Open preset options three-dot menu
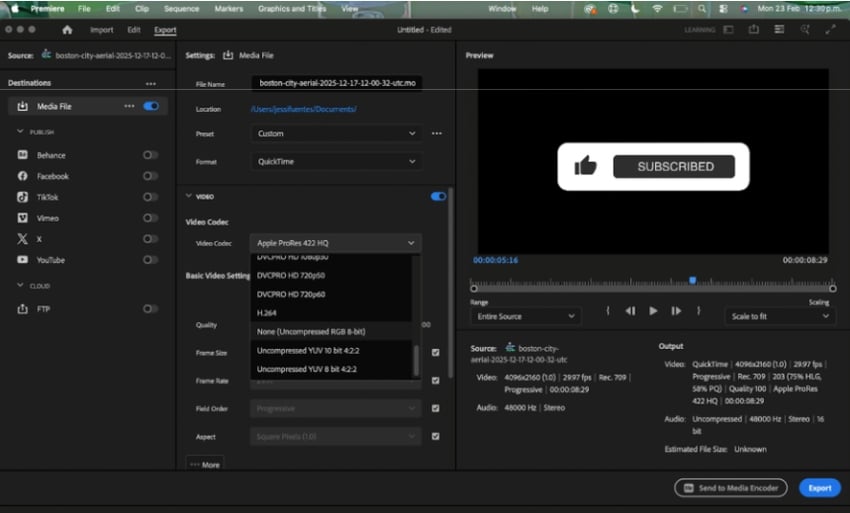Viewport: 850px width, 513px height. pos(436,133)
